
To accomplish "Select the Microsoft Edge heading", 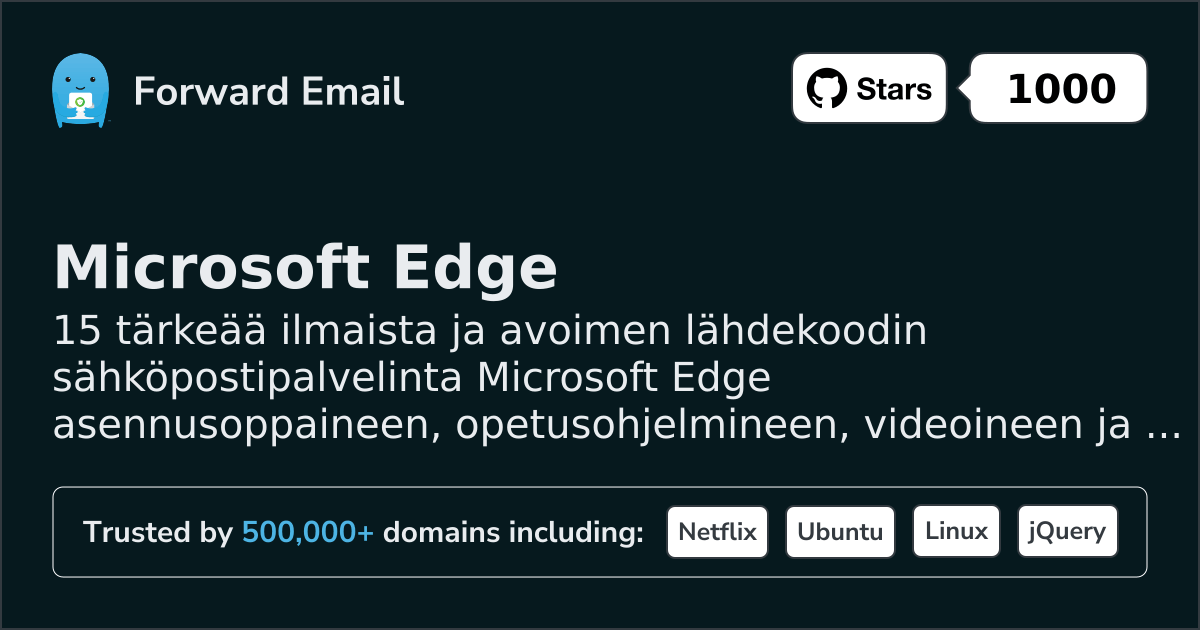I will pos(305,267).
